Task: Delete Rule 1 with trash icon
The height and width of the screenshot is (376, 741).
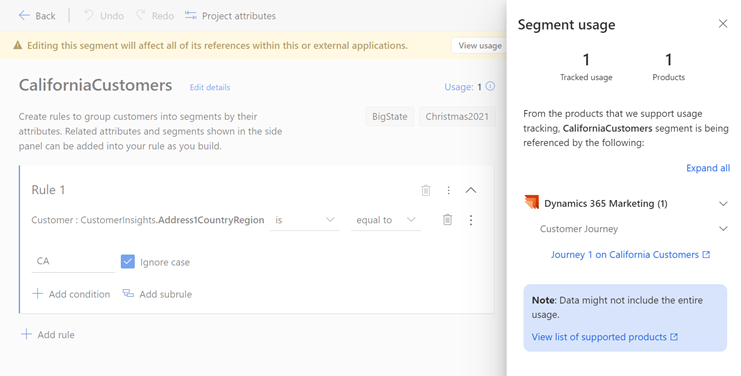Action: tap(426, 190)
